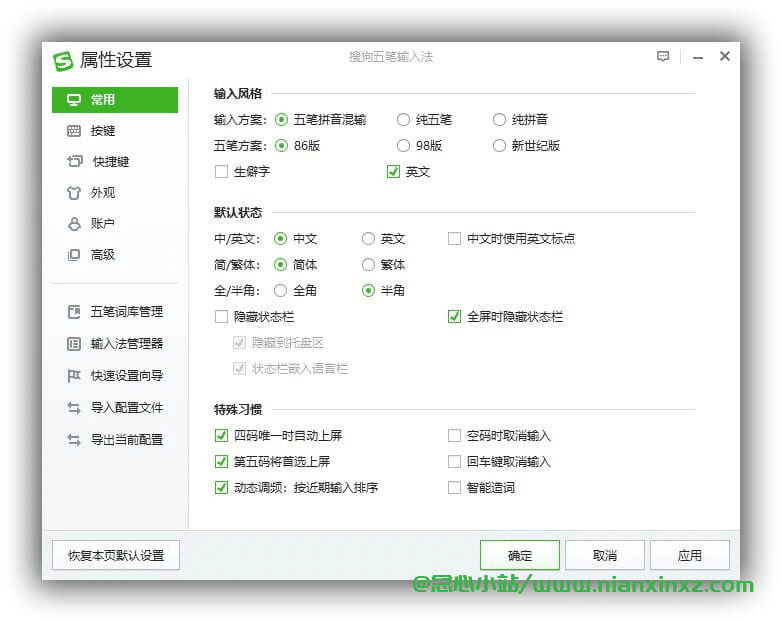Toggle 状态栏嵌入语言栏 checkbox
782x622 pixels.
click(x=239, y=369)
